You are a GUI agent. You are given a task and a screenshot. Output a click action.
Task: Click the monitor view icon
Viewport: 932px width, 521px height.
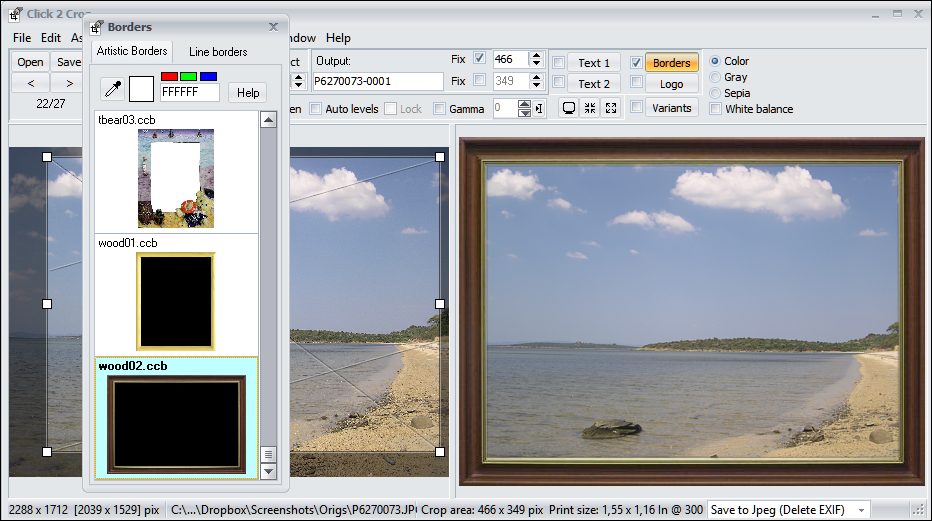point(569,108)
